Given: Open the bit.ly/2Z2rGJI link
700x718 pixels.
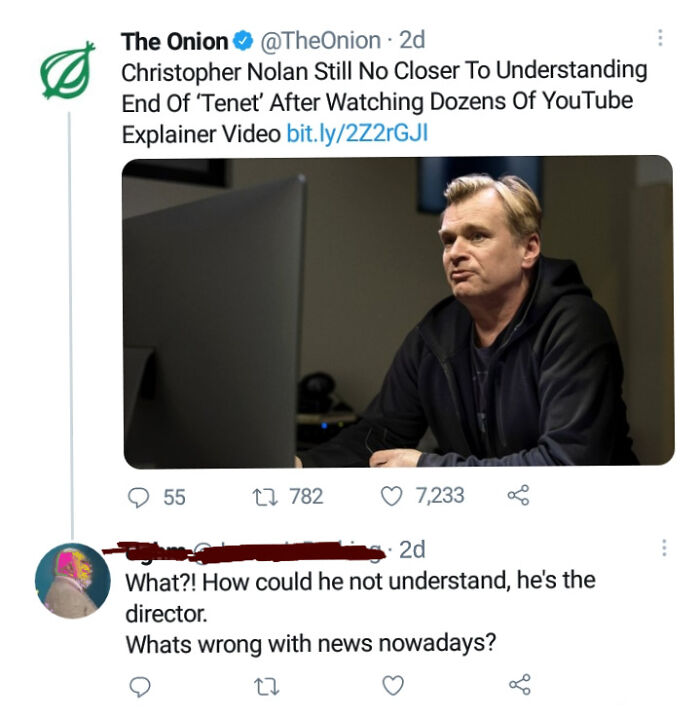Looking at the screenshot, I should click(357, 133).
